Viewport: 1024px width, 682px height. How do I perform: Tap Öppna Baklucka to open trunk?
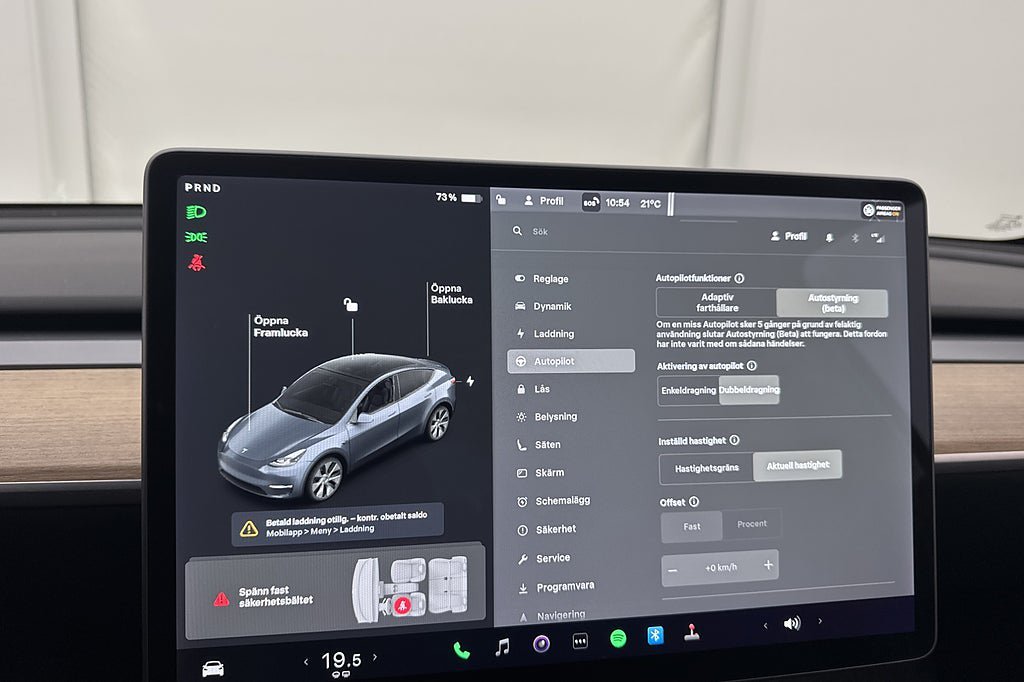point(451,293)
